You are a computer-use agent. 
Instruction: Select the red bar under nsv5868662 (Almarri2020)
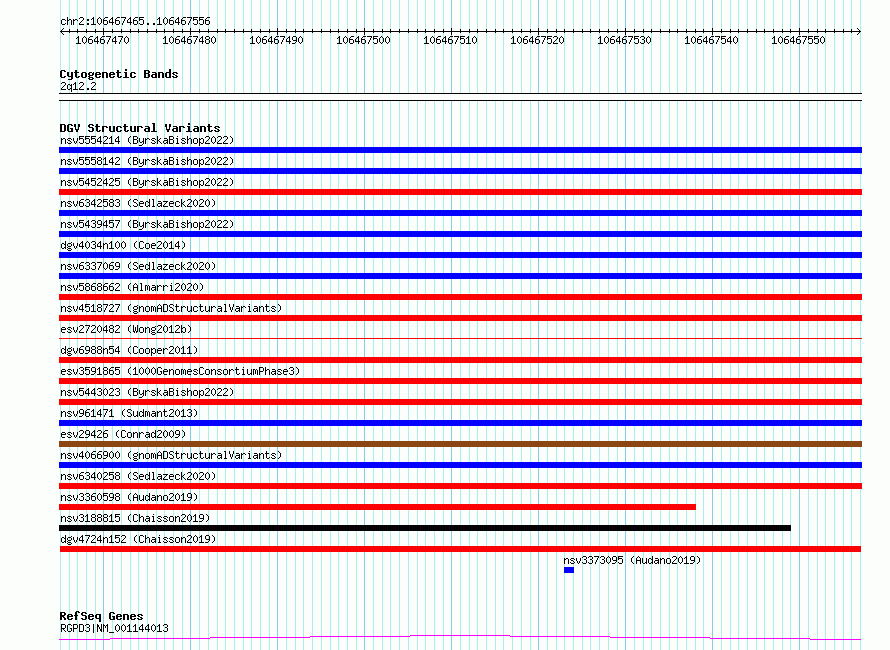pyautogui.click(x=460, y=297)
